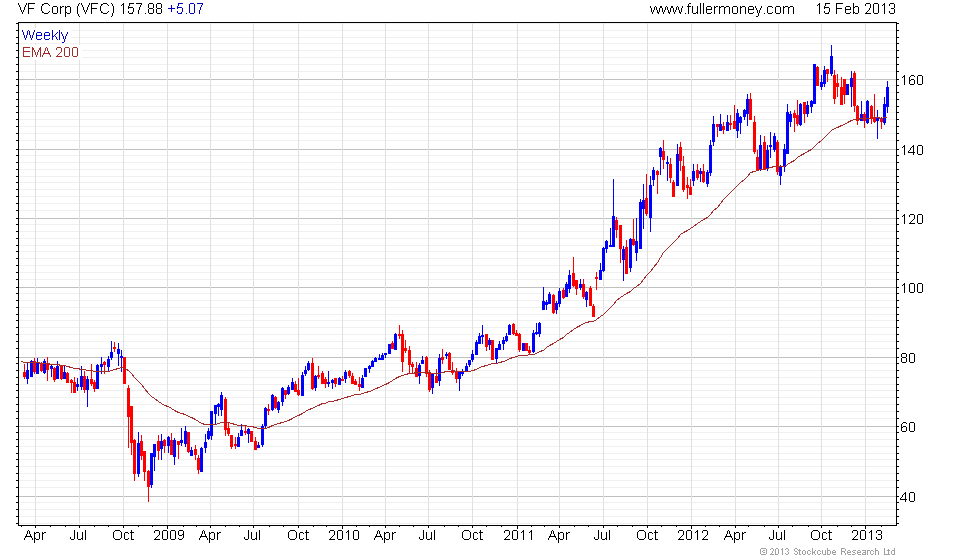Click the 60 price axis label
The width and height of the screenshot is (980, 560).
click(x=908, y=428)
